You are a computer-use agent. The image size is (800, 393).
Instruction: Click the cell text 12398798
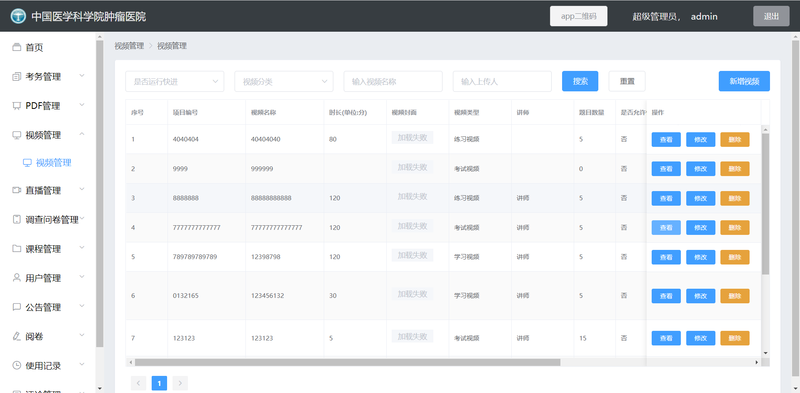(265, 257)
